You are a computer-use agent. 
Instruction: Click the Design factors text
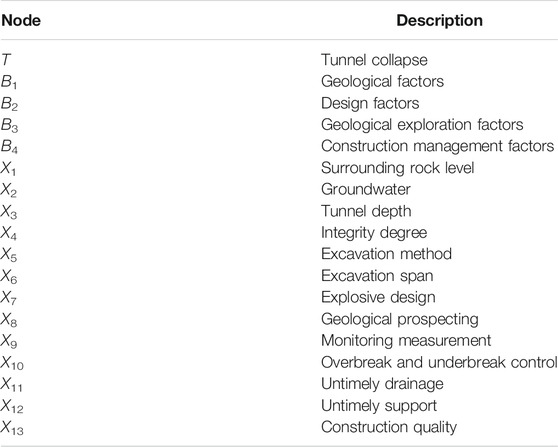370,103
